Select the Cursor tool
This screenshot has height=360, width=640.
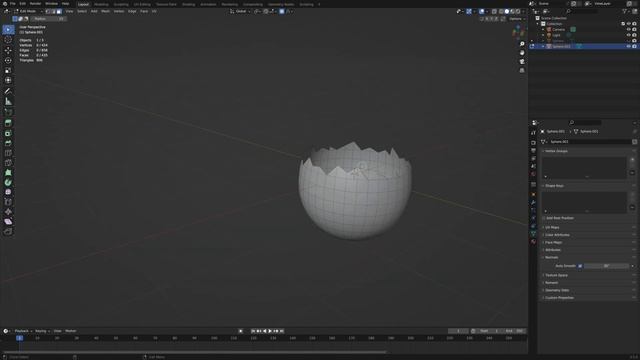8,40
